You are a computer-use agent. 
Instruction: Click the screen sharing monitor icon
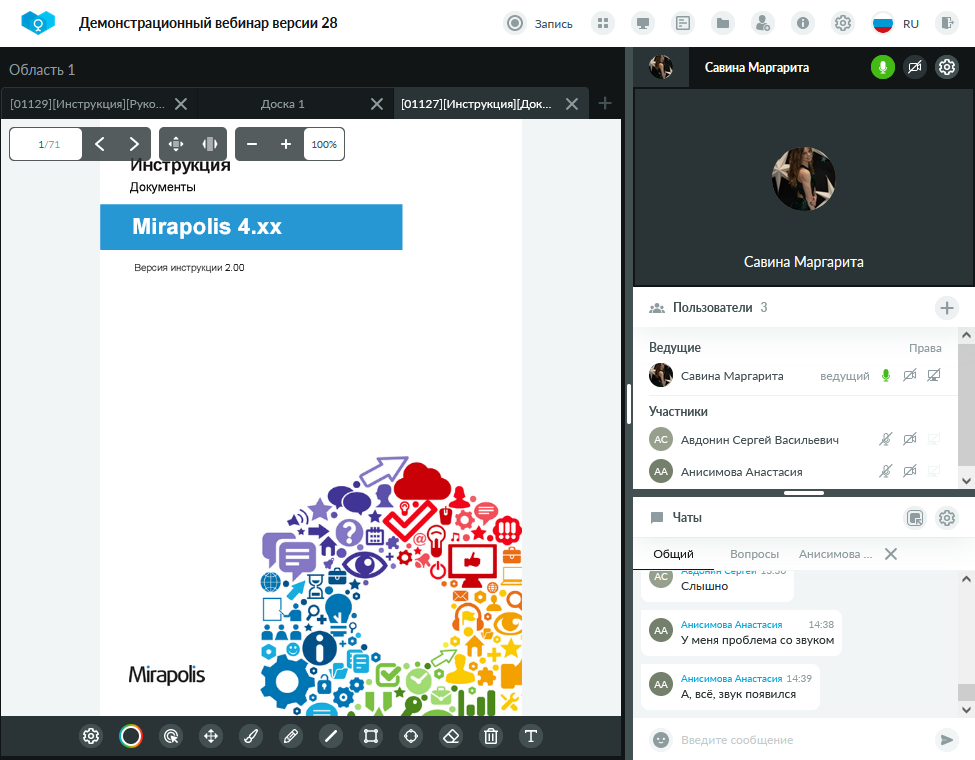coord(643,24)
